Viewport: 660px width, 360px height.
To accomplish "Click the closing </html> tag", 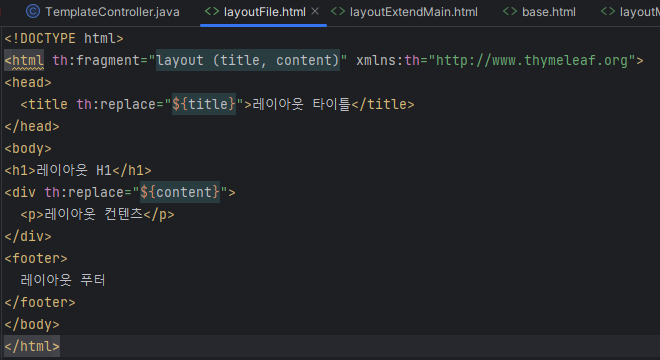I will 32,346.
